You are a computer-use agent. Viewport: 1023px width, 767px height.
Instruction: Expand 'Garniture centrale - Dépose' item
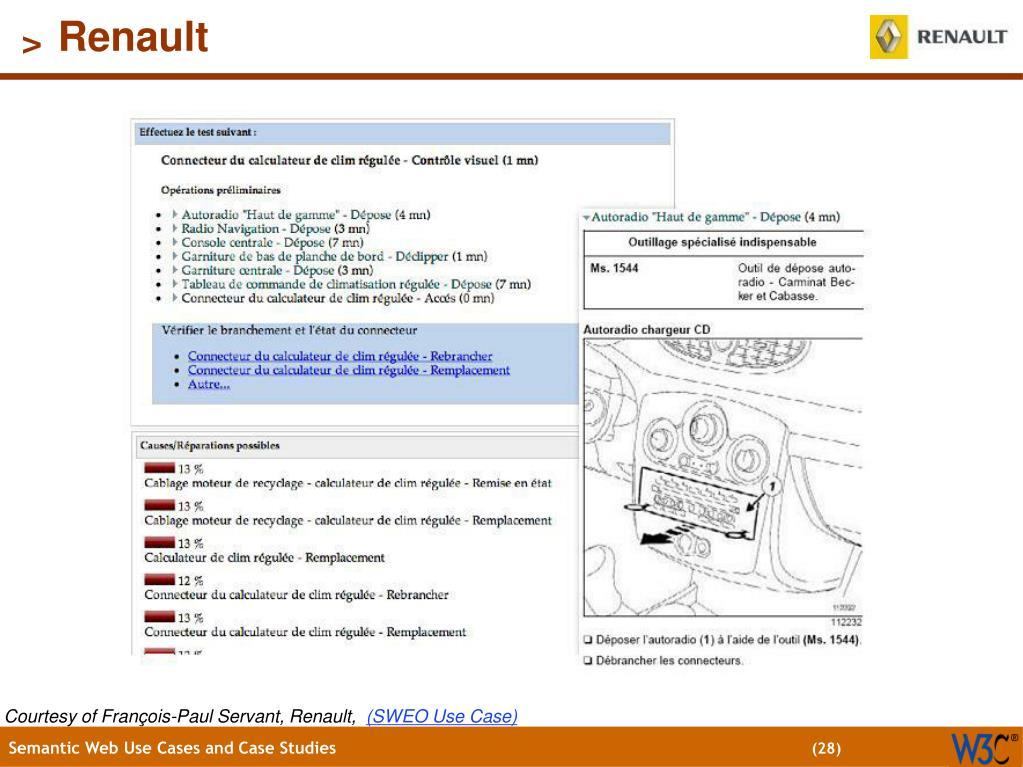175,270
